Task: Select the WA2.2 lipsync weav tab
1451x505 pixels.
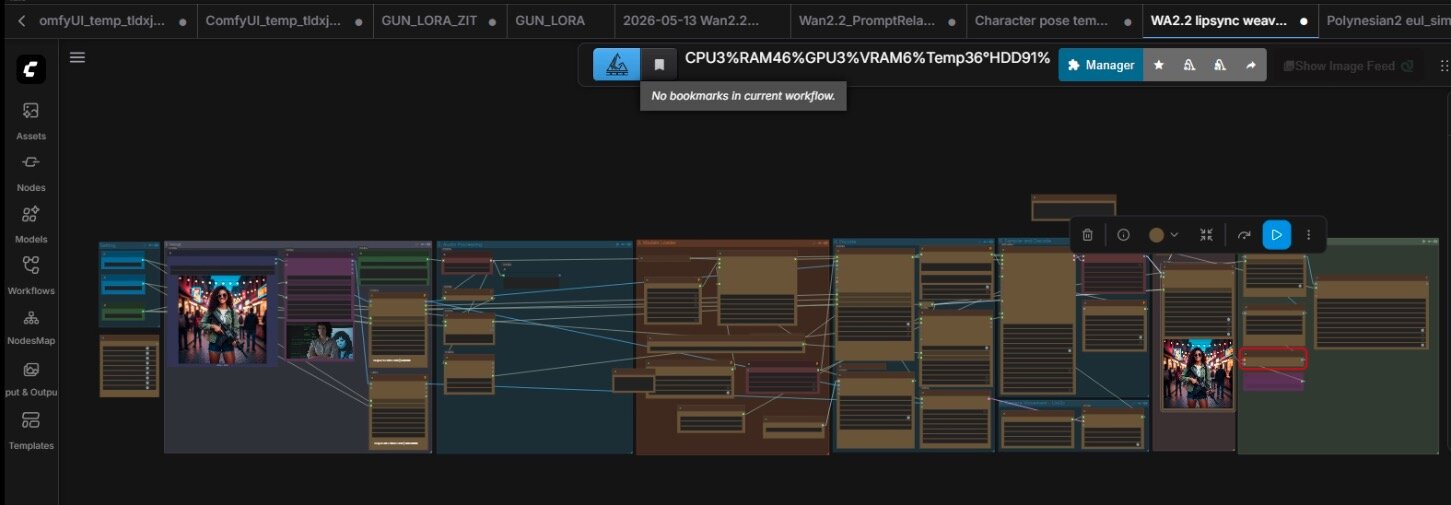Action: 1229,20
